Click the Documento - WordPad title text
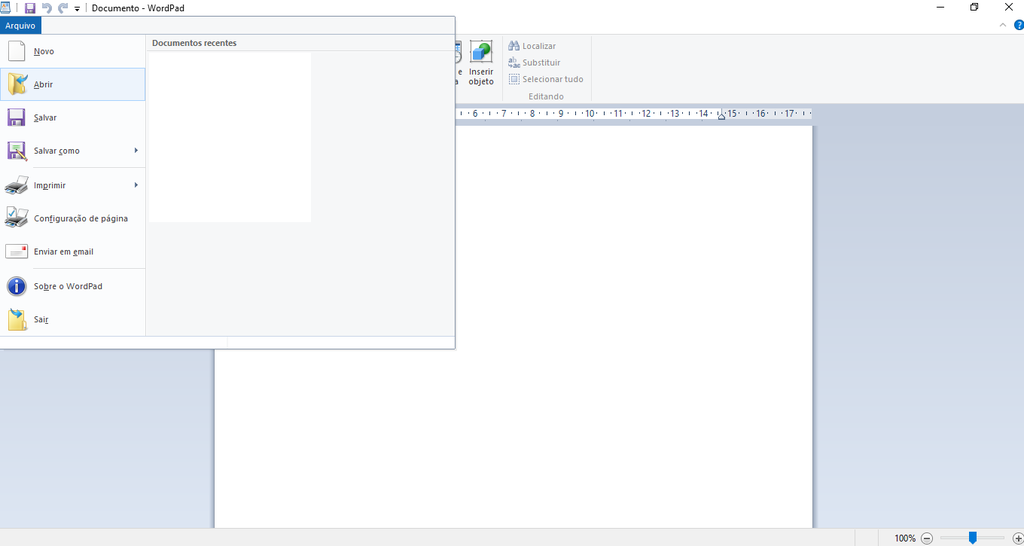The width and height of the screenshot is (1024, 546). pyautogui.click(x=138, y=8)
